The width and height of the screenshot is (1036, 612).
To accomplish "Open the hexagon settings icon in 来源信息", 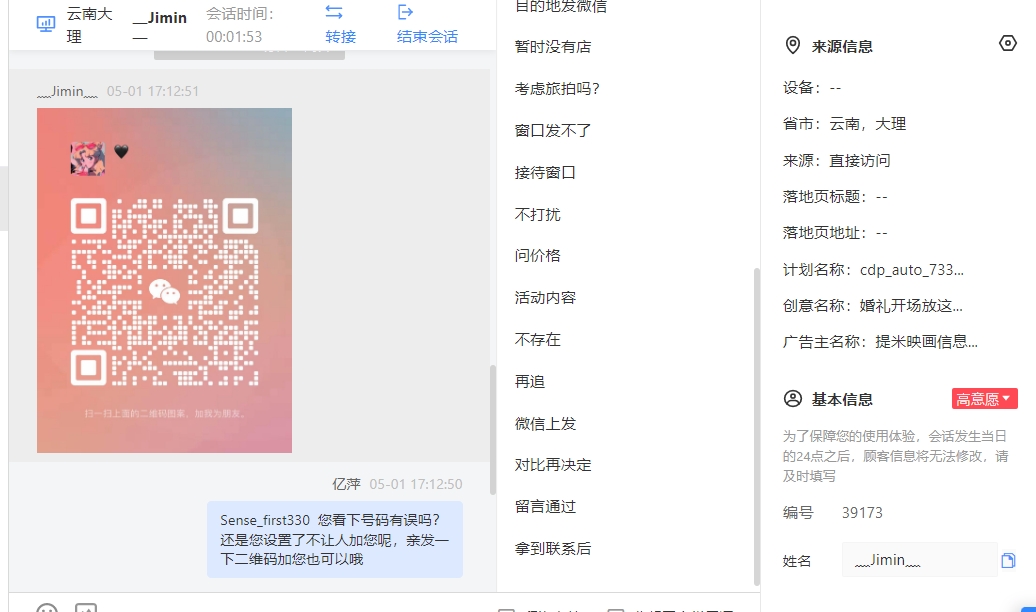I will coord(1008,44).
